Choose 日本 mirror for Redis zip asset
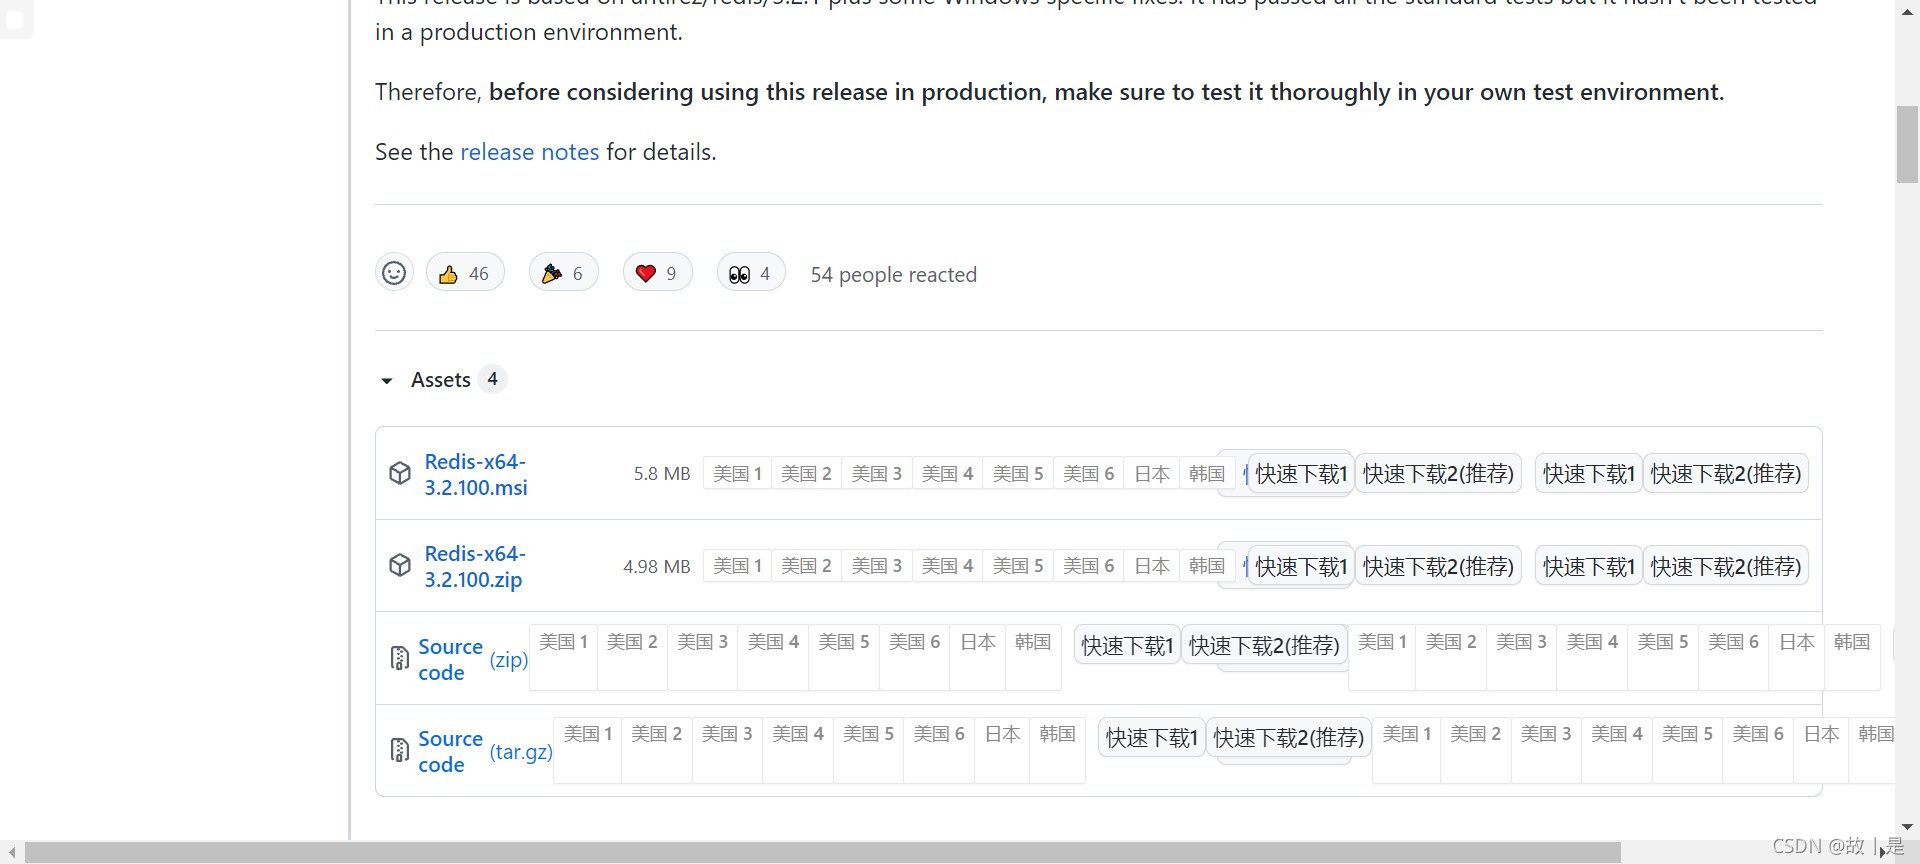 pyautogui.click(x=1152, y=566)
